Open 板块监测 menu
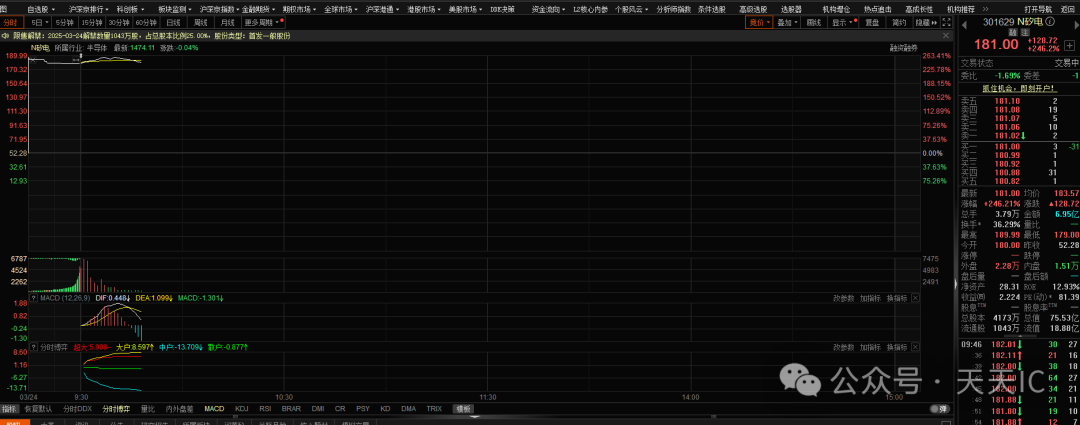This screenshot has width=1080, height=425. click(174, 10)
